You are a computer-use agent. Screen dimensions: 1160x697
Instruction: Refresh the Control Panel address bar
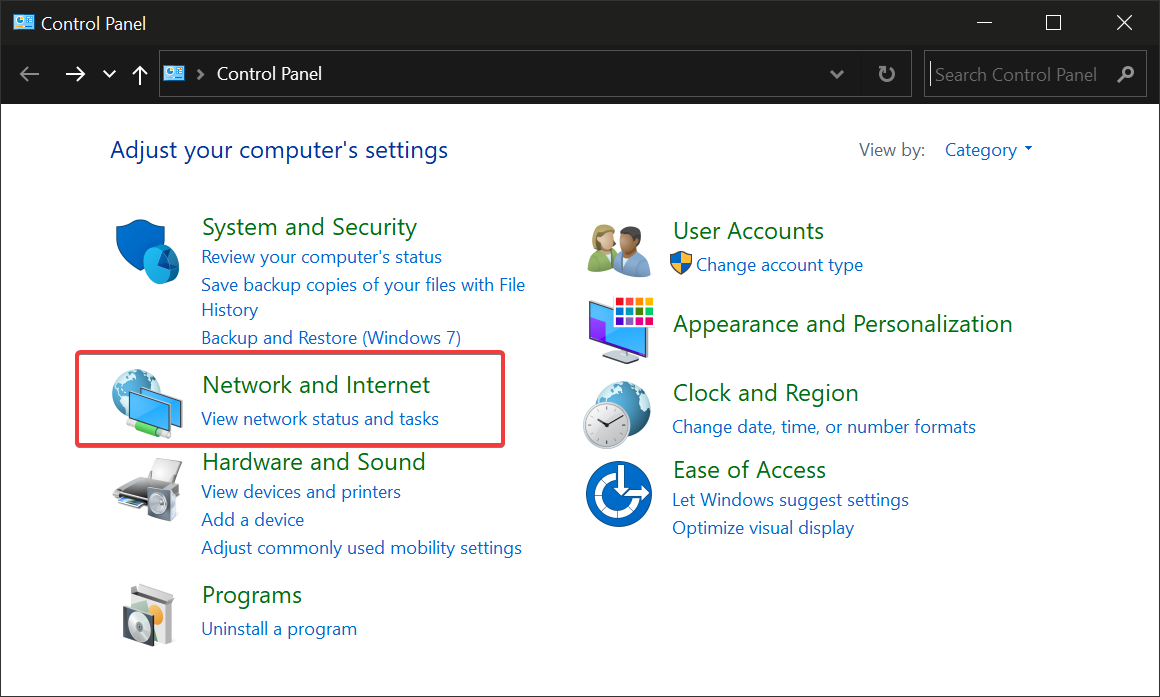(x=886, y=74)
